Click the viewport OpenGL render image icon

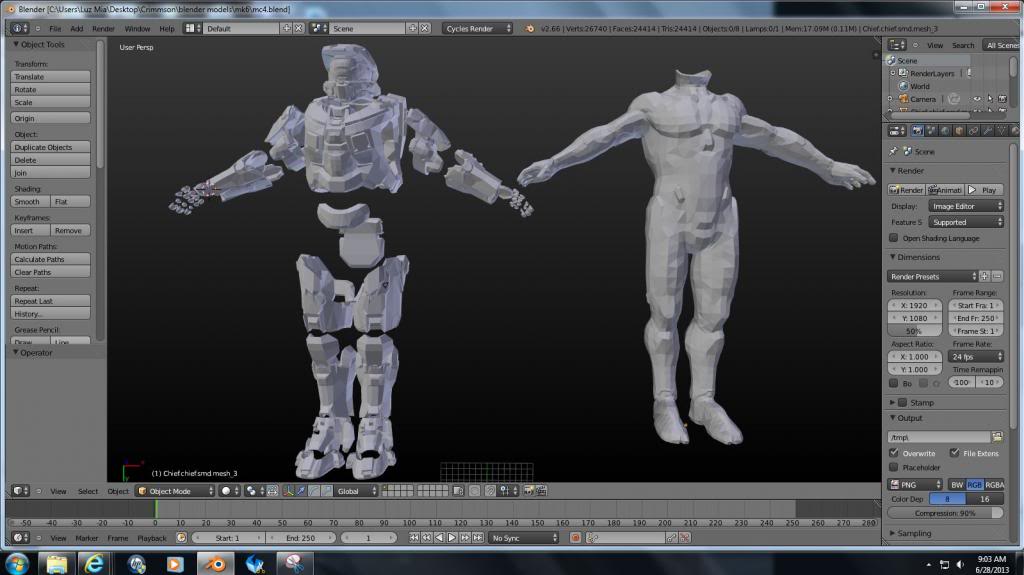coord(528,491)
